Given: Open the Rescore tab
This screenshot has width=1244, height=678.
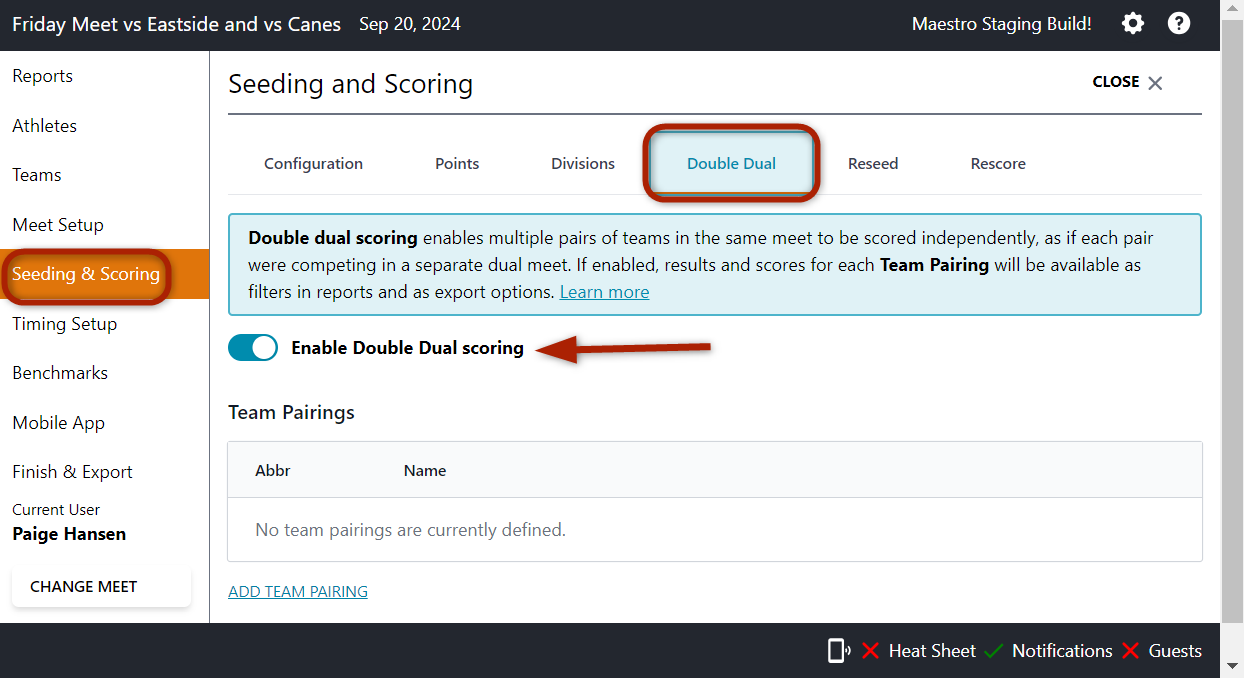Looking at the screenshot, I should [x=998, y=164].
